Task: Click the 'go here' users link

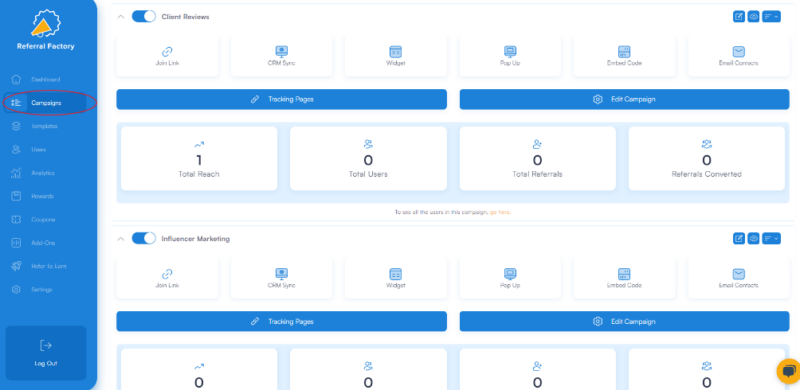Action: coord(500,212)
